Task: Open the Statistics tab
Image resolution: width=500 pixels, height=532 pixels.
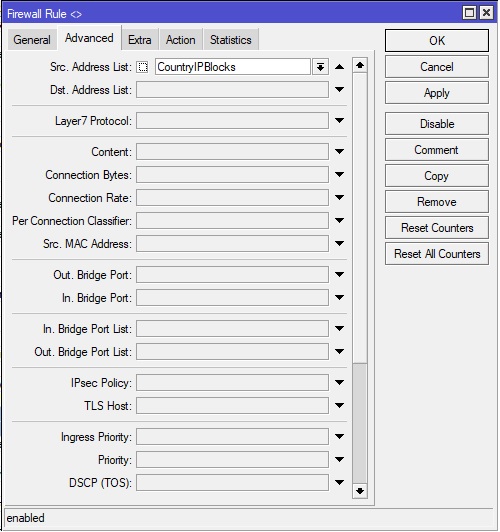Action: coord(231,40)
